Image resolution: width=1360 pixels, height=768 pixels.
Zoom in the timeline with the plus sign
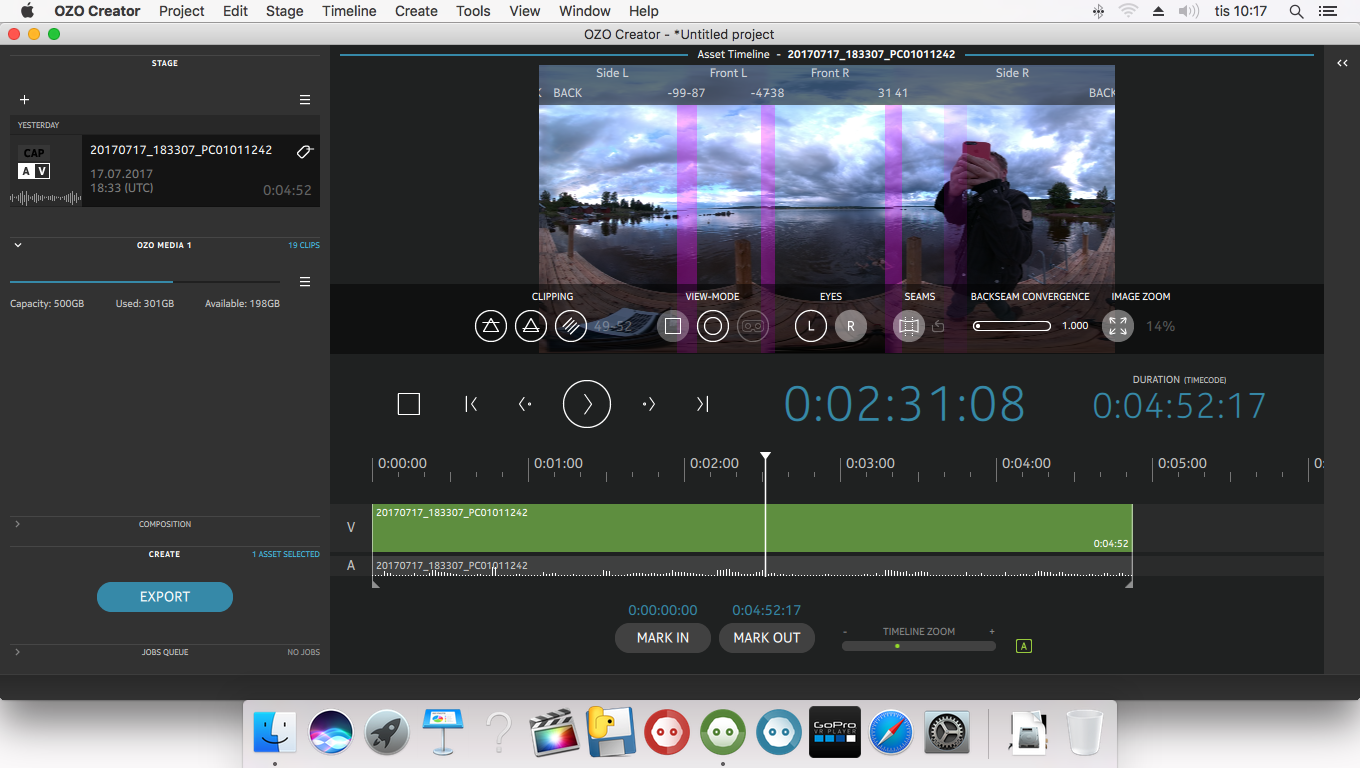click(x=992, y=632)
